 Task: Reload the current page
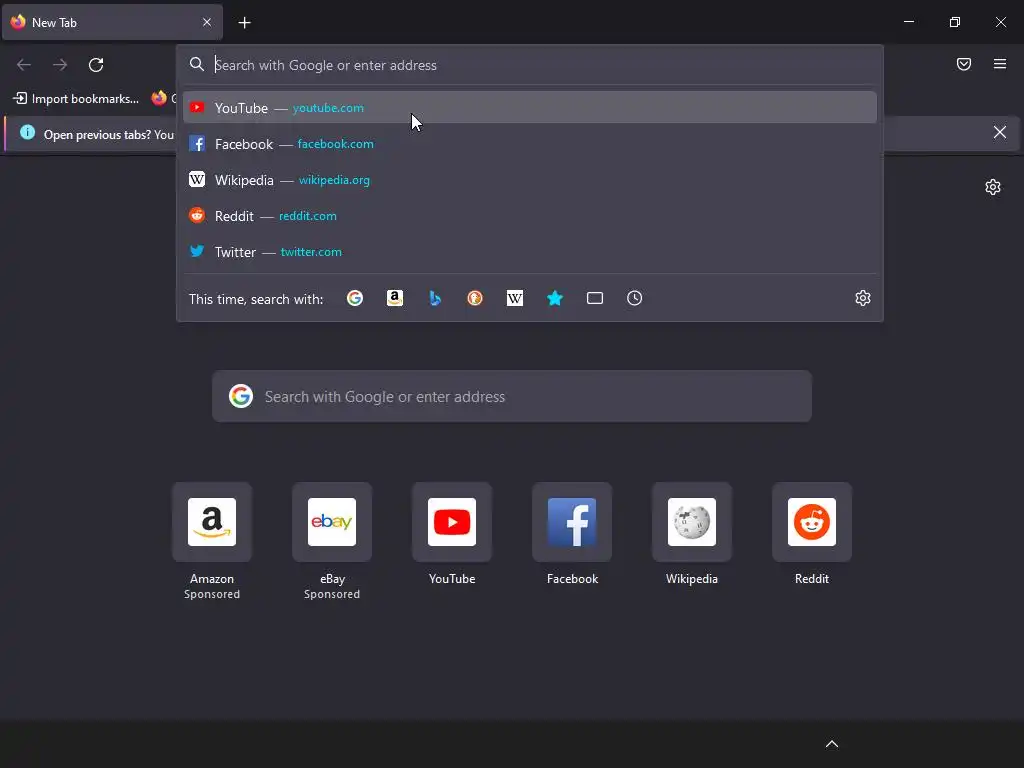point(96,65)
